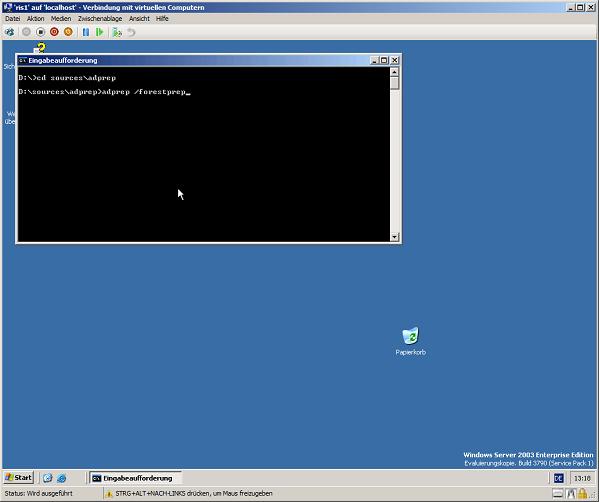Click the Turn Off stop icon
This screenshot has width=599, height=502.
[x=40, y=32]
